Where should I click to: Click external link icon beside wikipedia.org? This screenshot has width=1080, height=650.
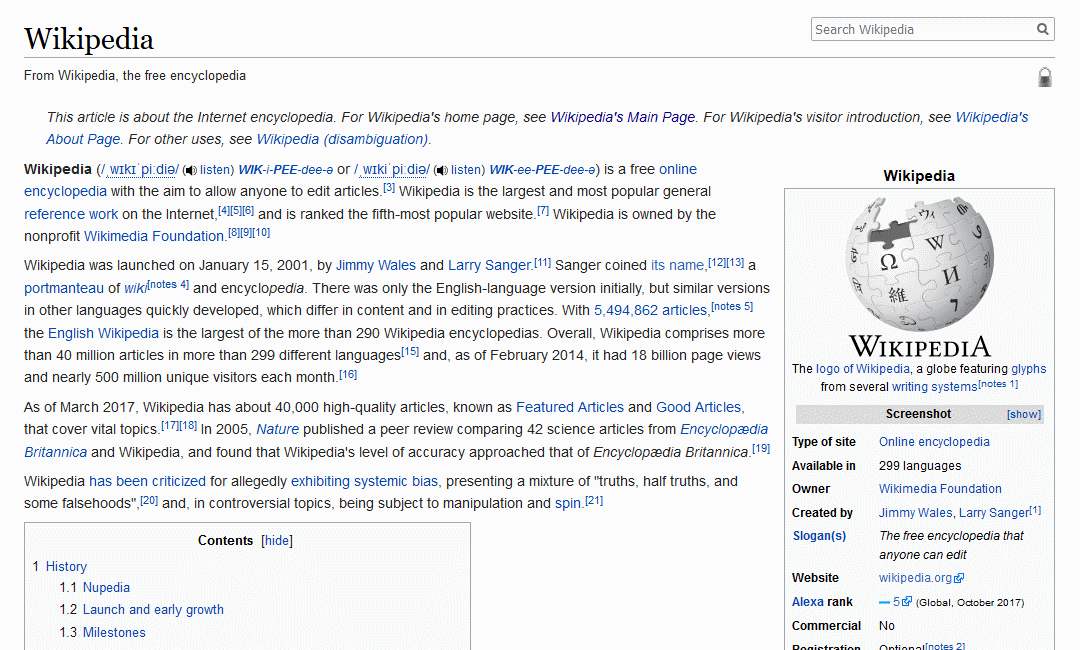[959, 578]
